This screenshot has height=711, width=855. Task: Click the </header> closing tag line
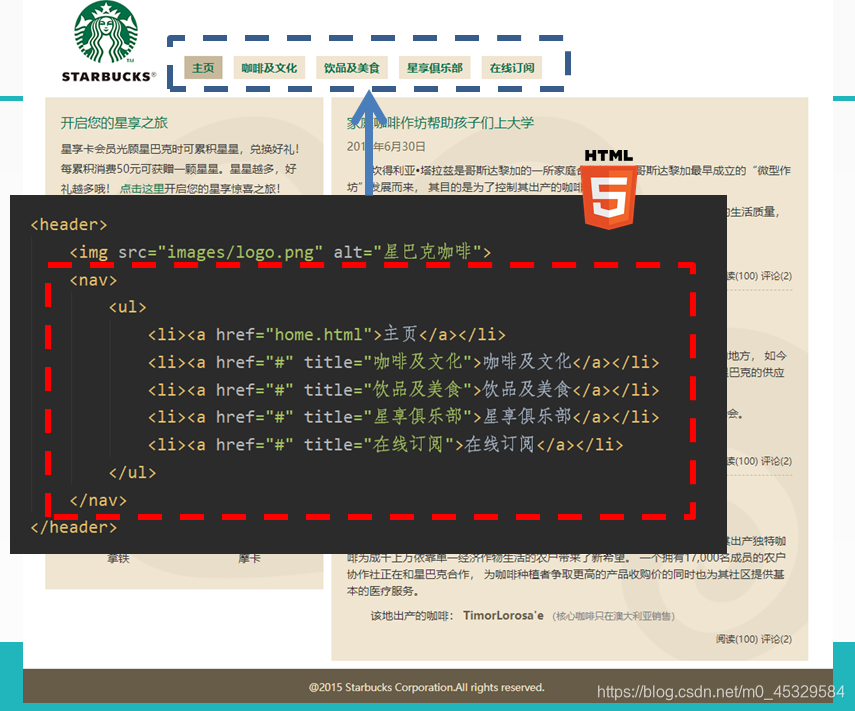point(74,527)
